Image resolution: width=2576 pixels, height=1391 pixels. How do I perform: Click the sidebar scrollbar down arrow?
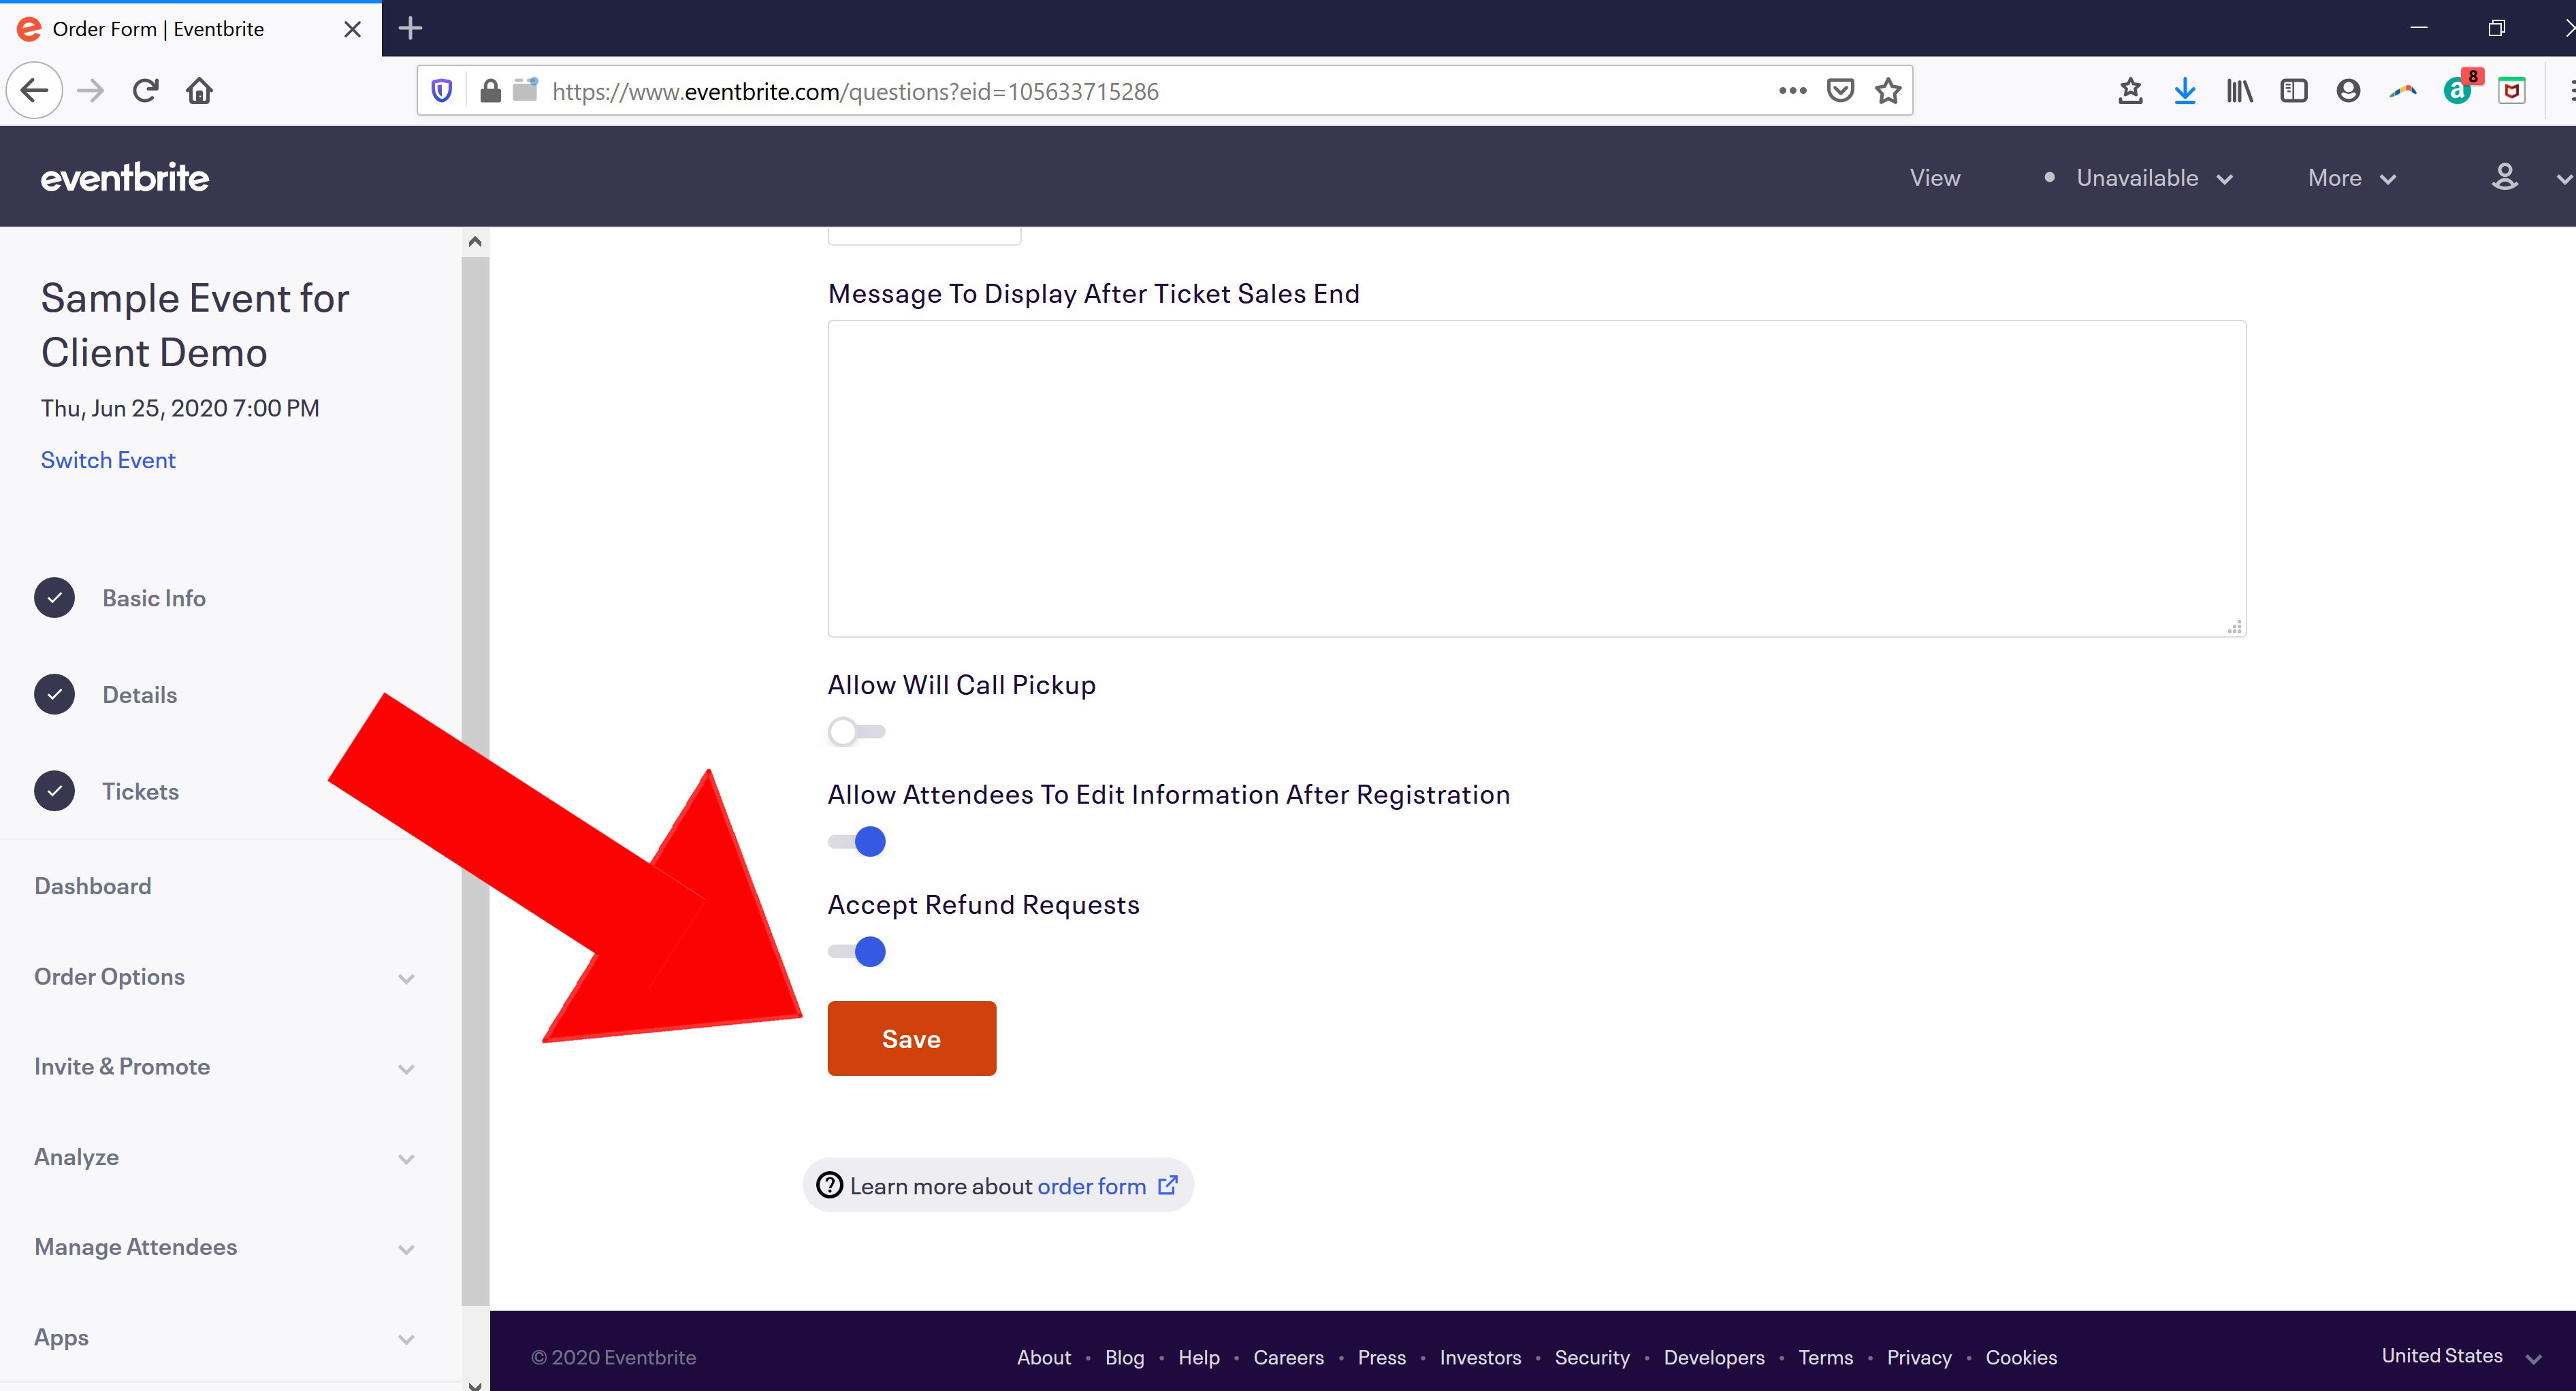click(x=475, y=1385)
